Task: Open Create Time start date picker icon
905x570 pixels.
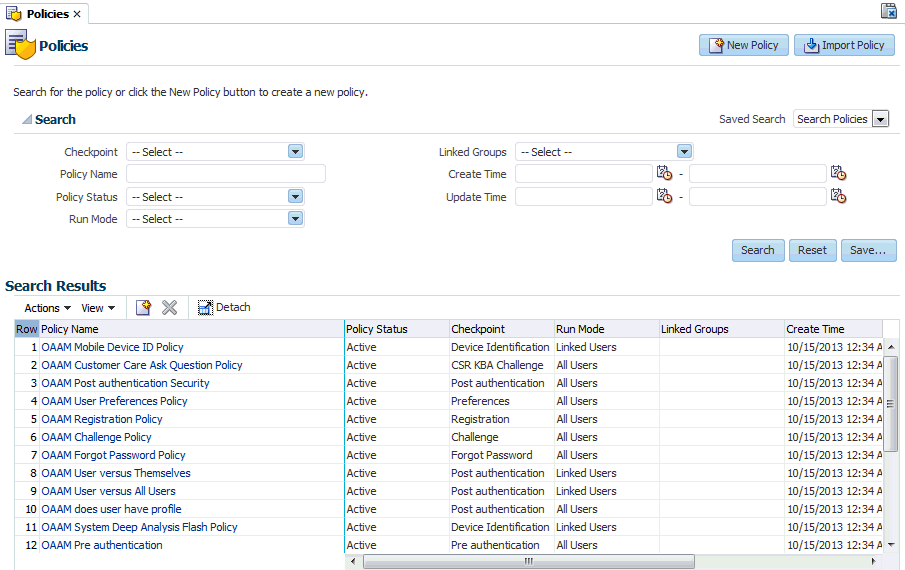Action: (x=664, y=173)
